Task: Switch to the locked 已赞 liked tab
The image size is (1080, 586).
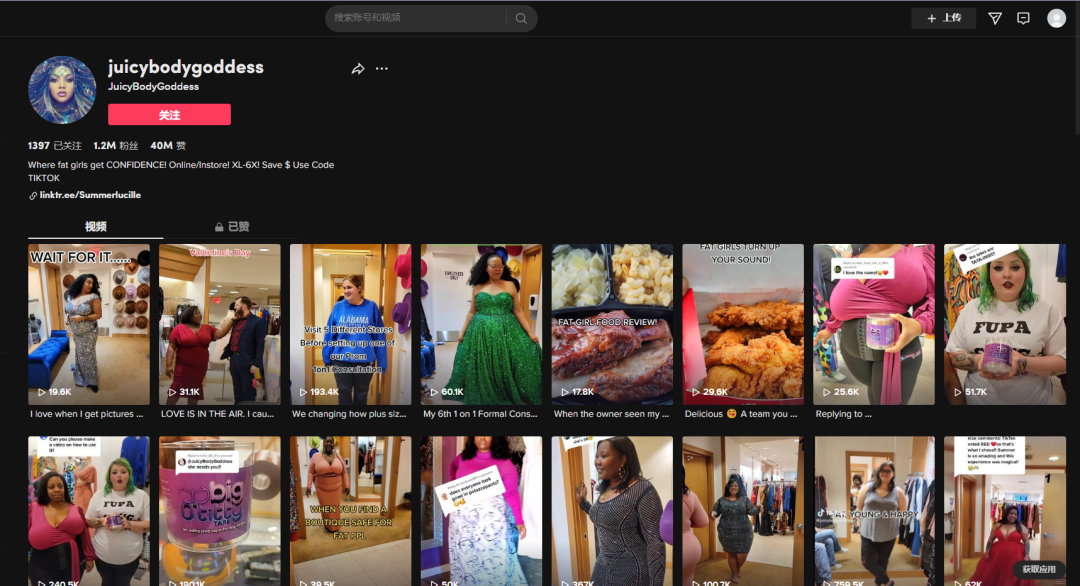Action: point(232,227)
